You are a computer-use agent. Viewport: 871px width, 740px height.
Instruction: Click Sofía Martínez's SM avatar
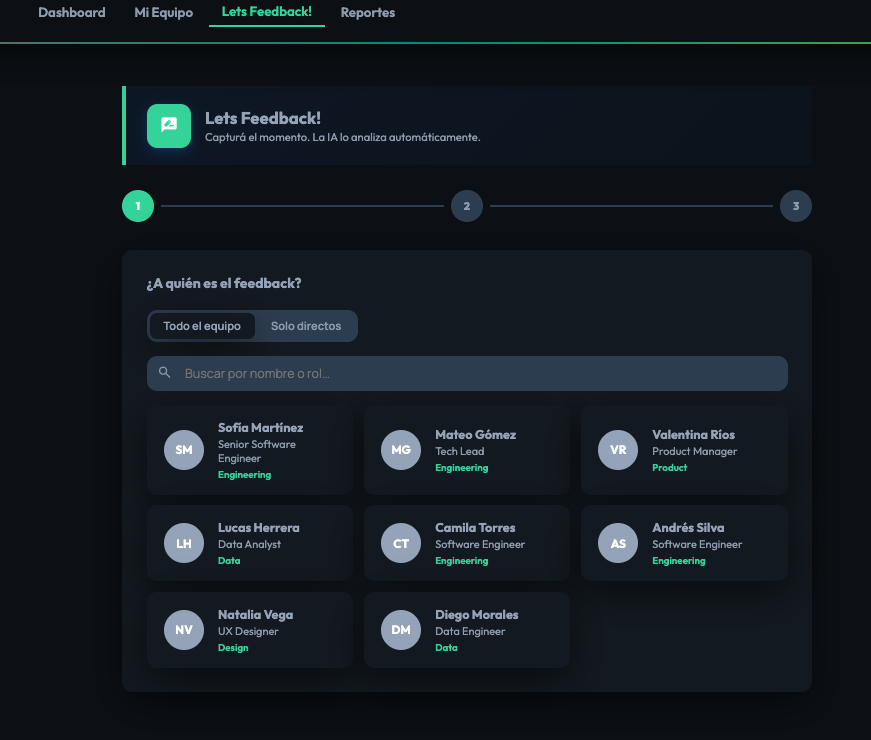point(183,450)
